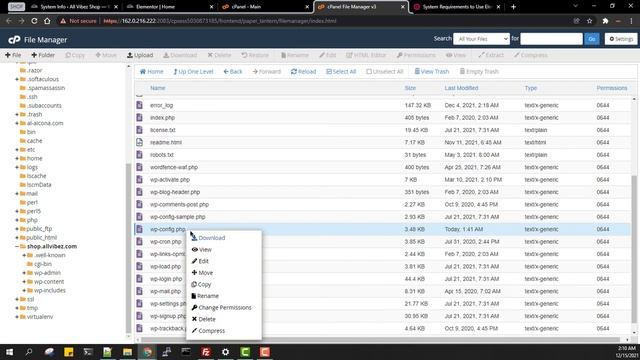This screenshot has height=360, width=640.
Task: Click the cPanel logo in File Manager header
Action: coord(14,40)
